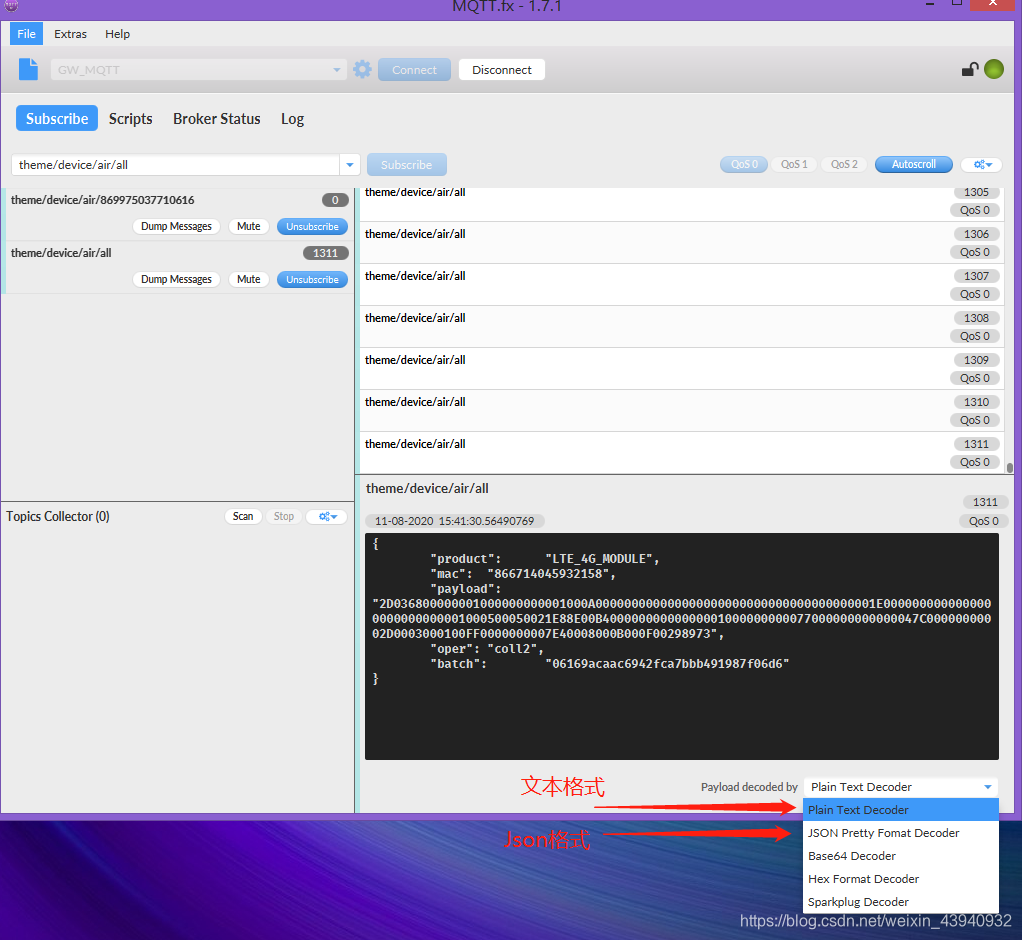Open the Extras menu
This screenshot has height=940, width=1022.
70,34
